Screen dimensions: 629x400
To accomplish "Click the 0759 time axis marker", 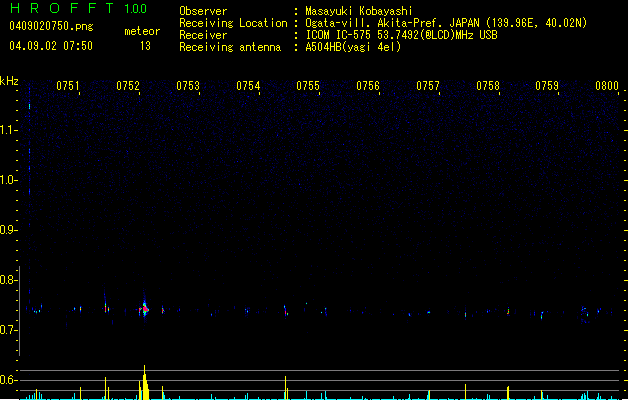I will (x=547, y=86).
